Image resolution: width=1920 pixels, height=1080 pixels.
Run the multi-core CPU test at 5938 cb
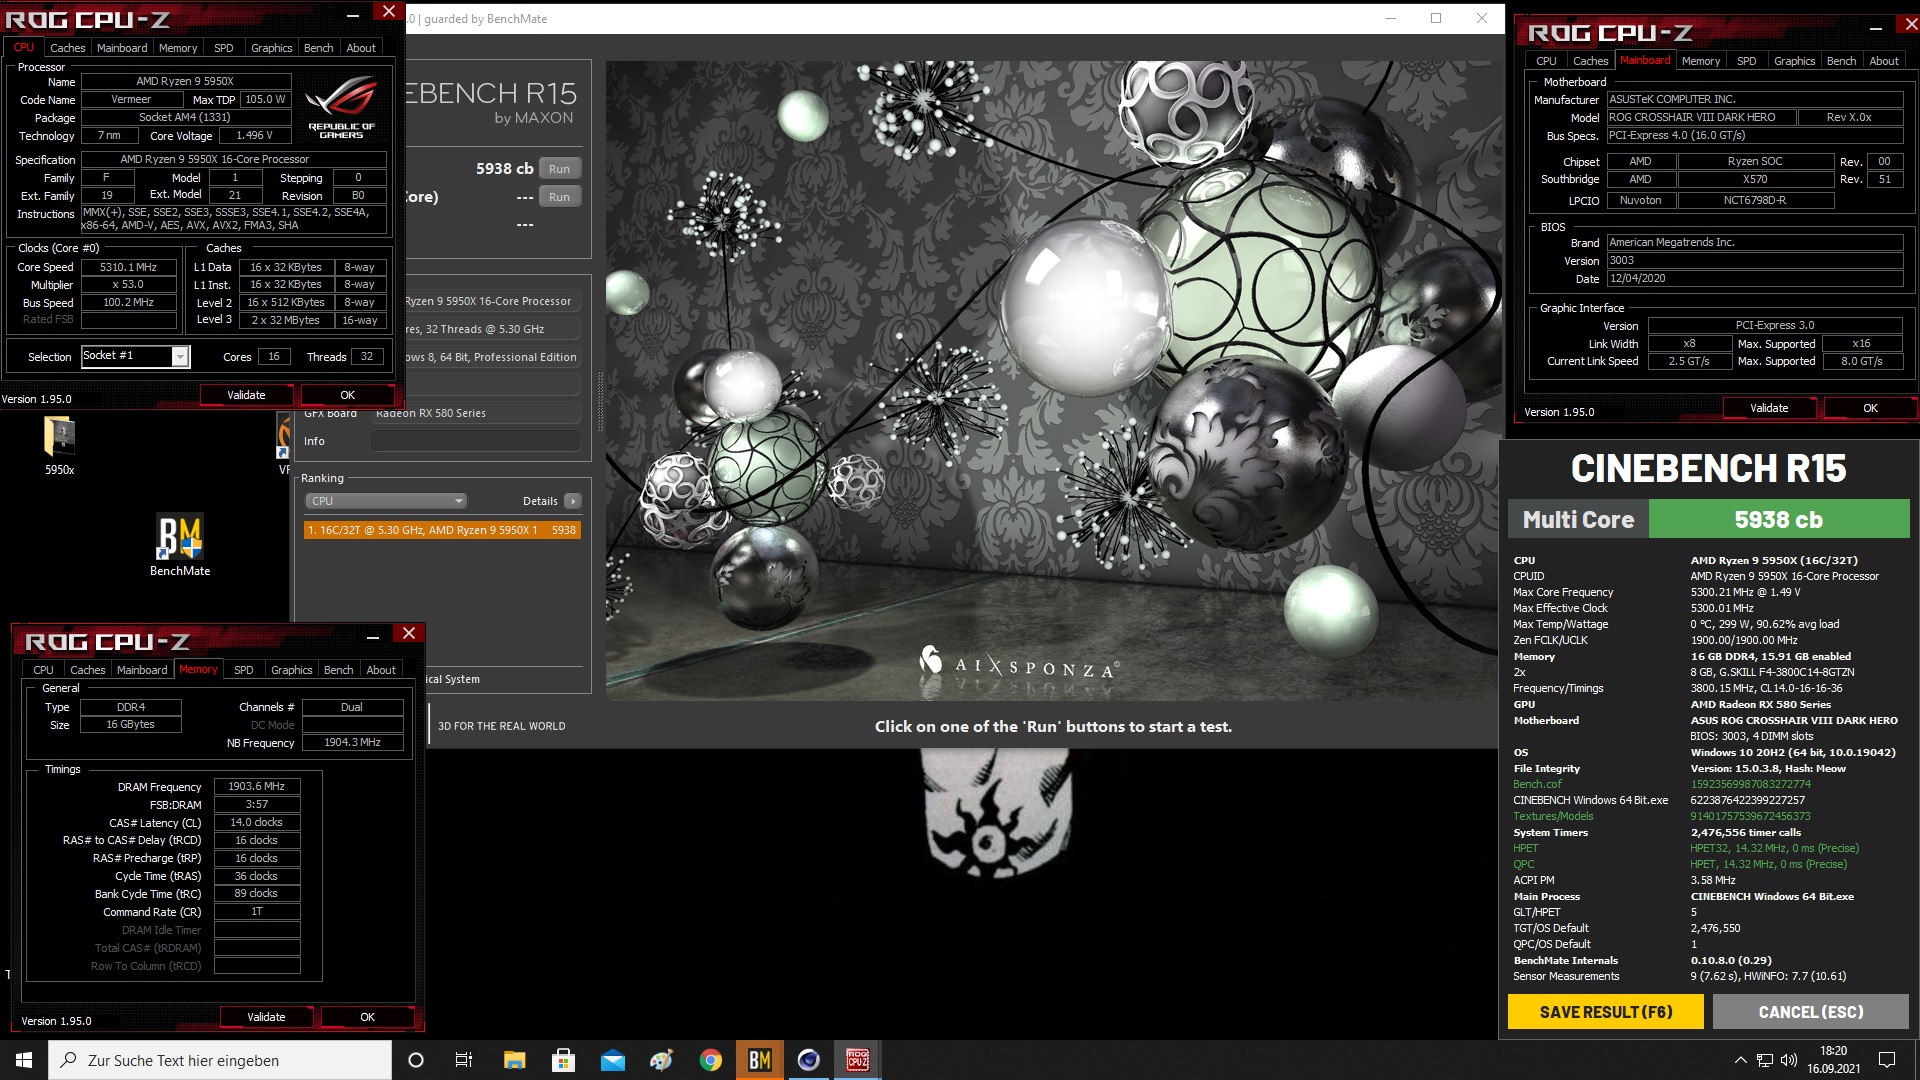(559, 169)
